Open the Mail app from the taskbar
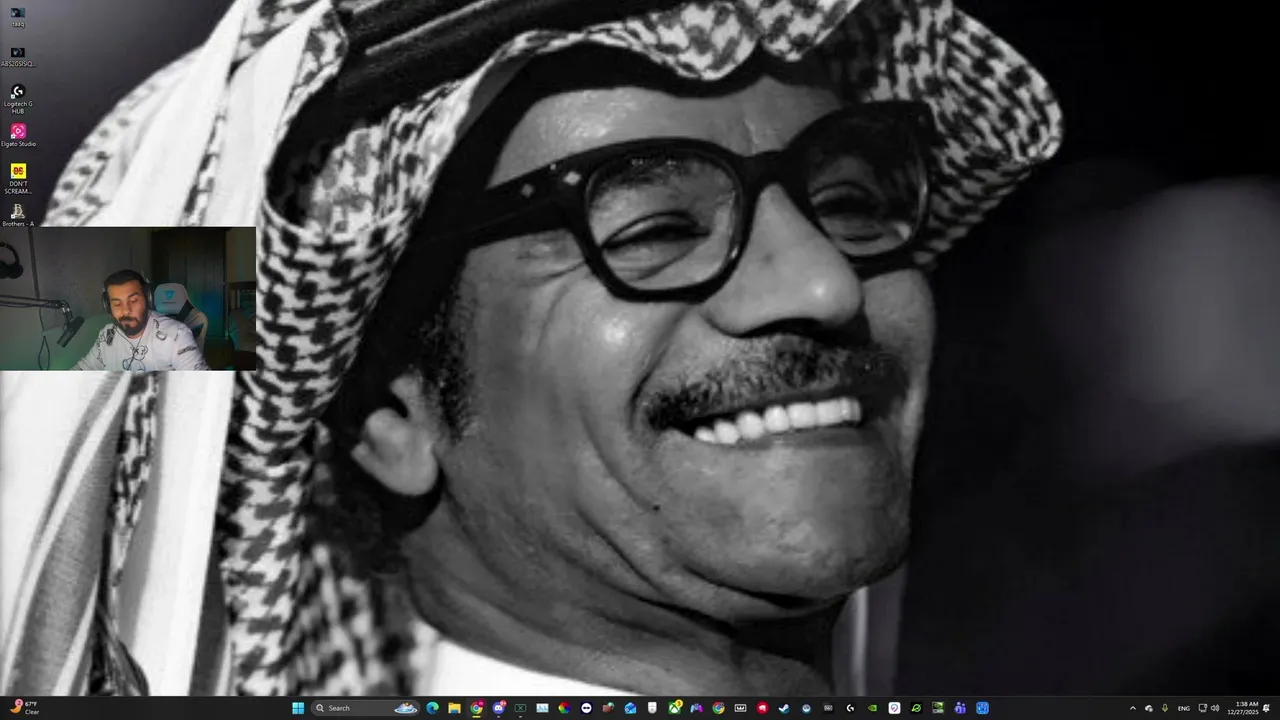The width and height of the screenshot is (1280, 720). coord(630,708)
